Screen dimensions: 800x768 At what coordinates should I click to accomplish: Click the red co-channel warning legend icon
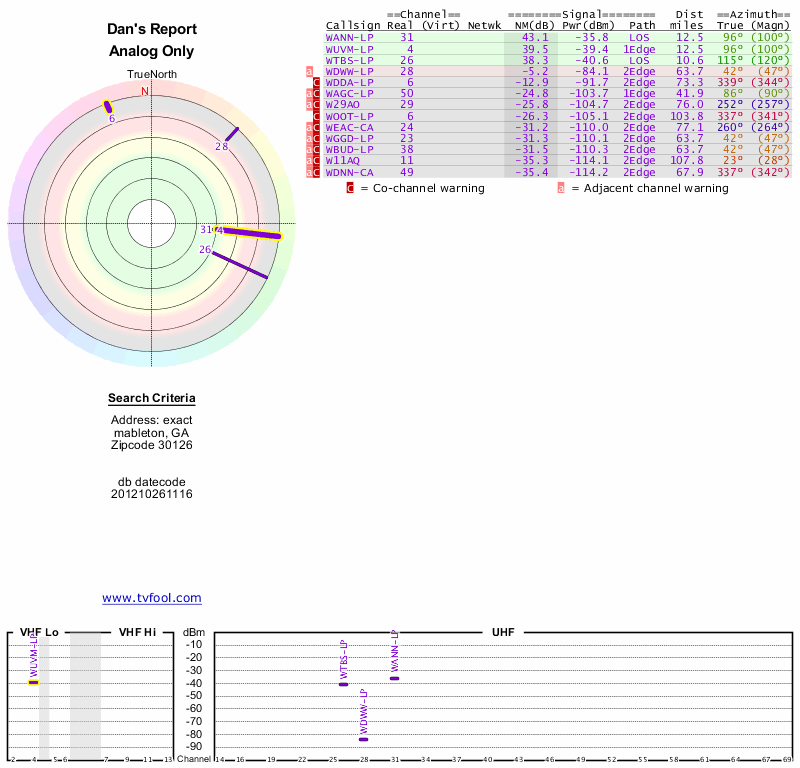[x=350, y=188]
